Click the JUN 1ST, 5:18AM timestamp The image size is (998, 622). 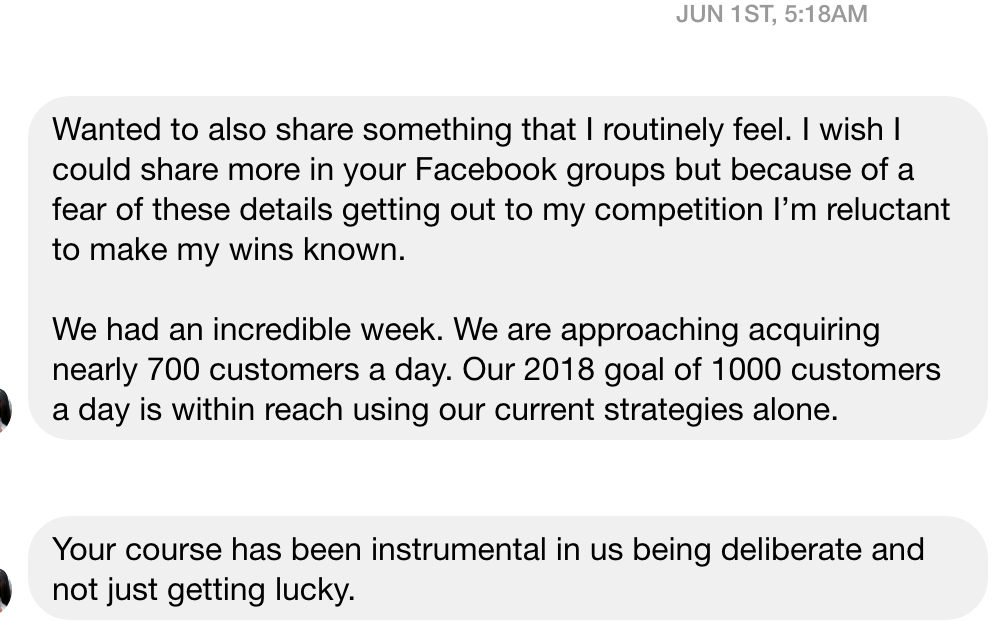click(771, 15)
